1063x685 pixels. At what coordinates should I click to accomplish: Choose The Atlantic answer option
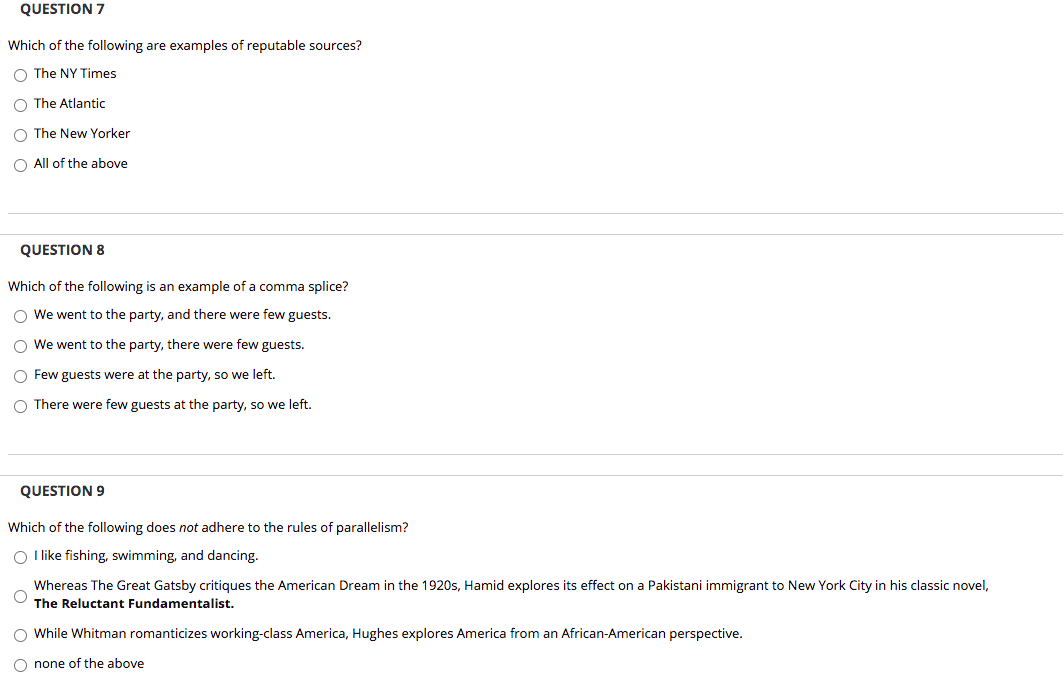(x=20, y=105)
